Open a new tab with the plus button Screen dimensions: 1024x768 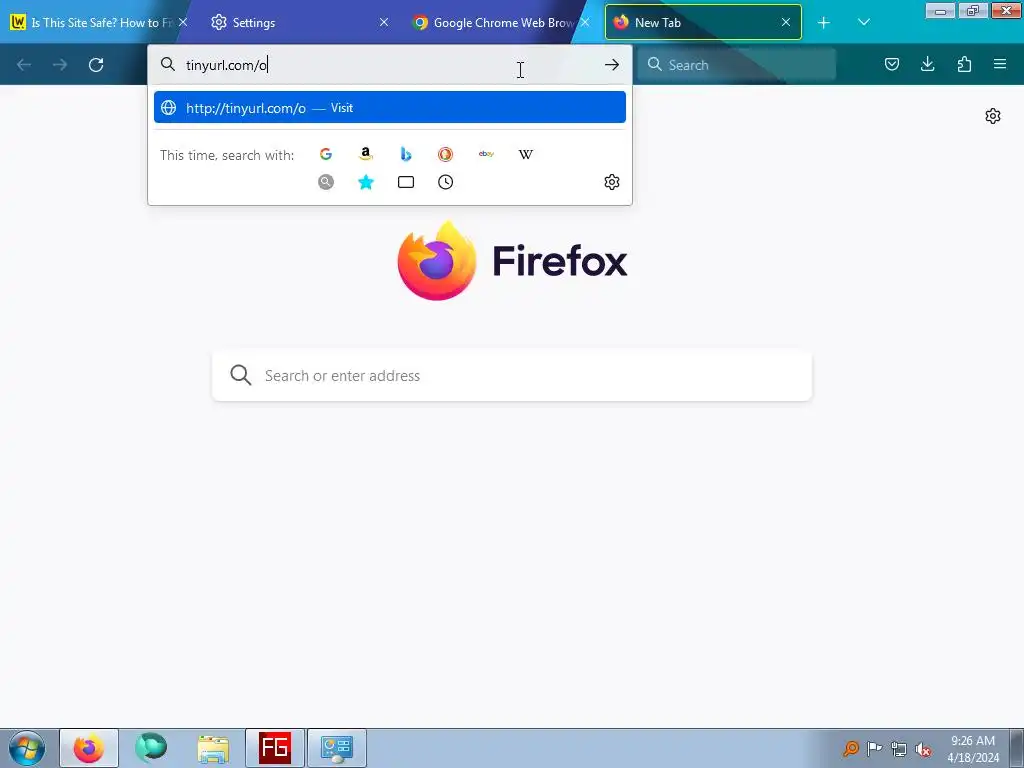click(824, 23)
